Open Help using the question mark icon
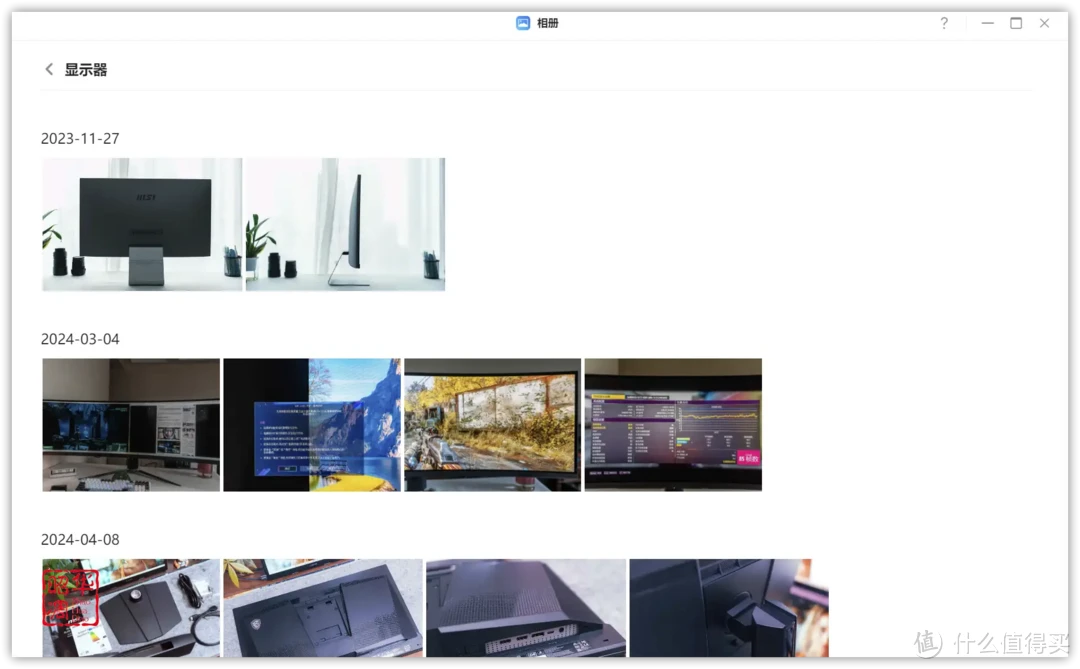 tap(943, 23)
